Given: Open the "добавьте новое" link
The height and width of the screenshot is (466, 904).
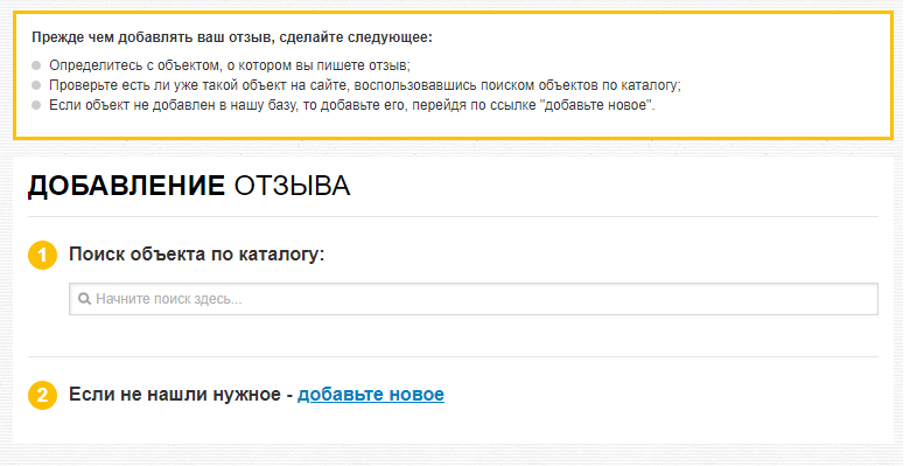Looking at the screenshot, I should pos(371,395).
